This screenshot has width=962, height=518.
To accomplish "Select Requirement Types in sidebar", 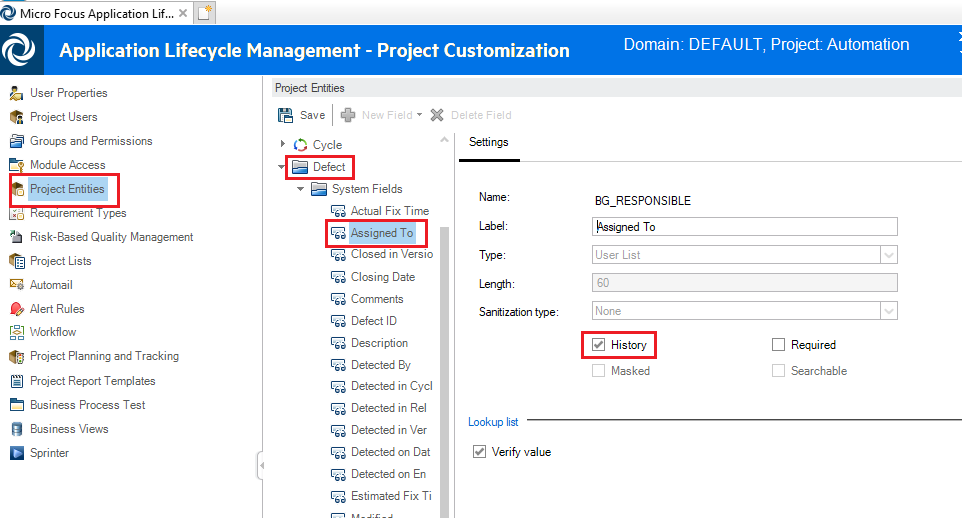I will [78, 213].
